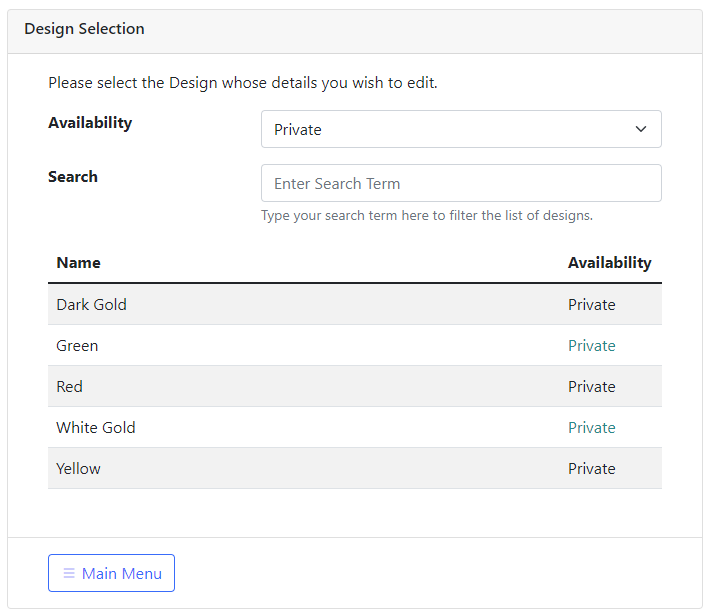Choose the Red design row
Viewport: 713px width, 615px height.
pos(355,386)
